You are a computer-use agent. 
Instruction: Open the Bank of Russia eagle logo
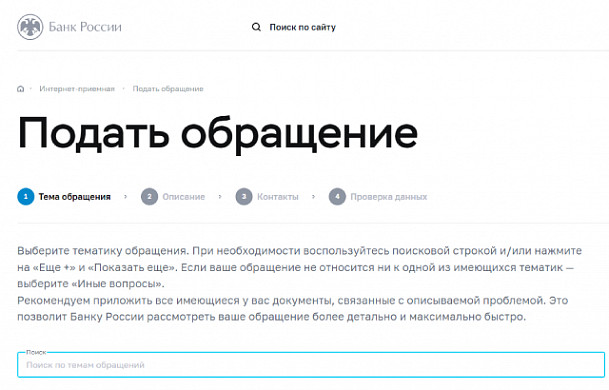[30, 27]
